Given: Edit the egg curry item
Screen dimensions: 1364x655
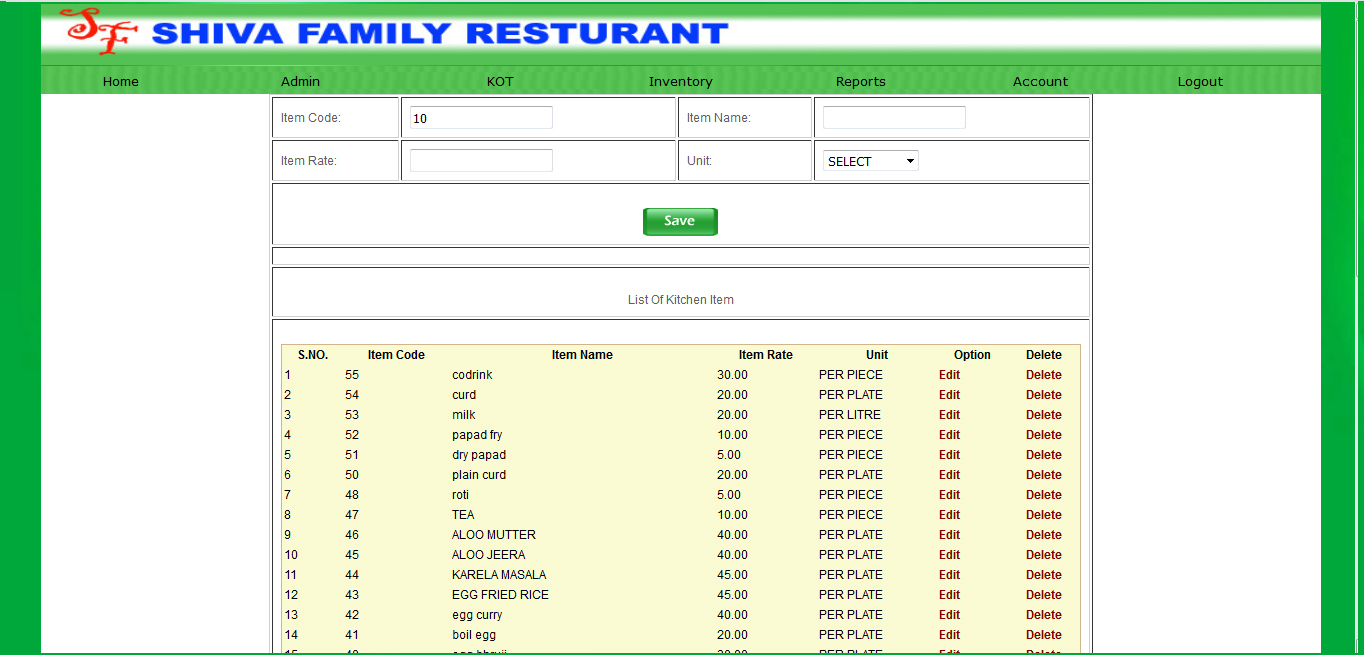Looking at the screenshot, I should [x=949, y=615].
